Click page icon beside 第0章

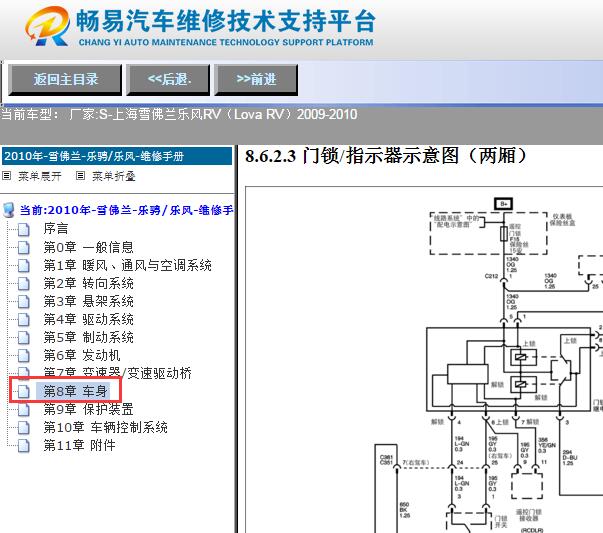coord(24,247)
